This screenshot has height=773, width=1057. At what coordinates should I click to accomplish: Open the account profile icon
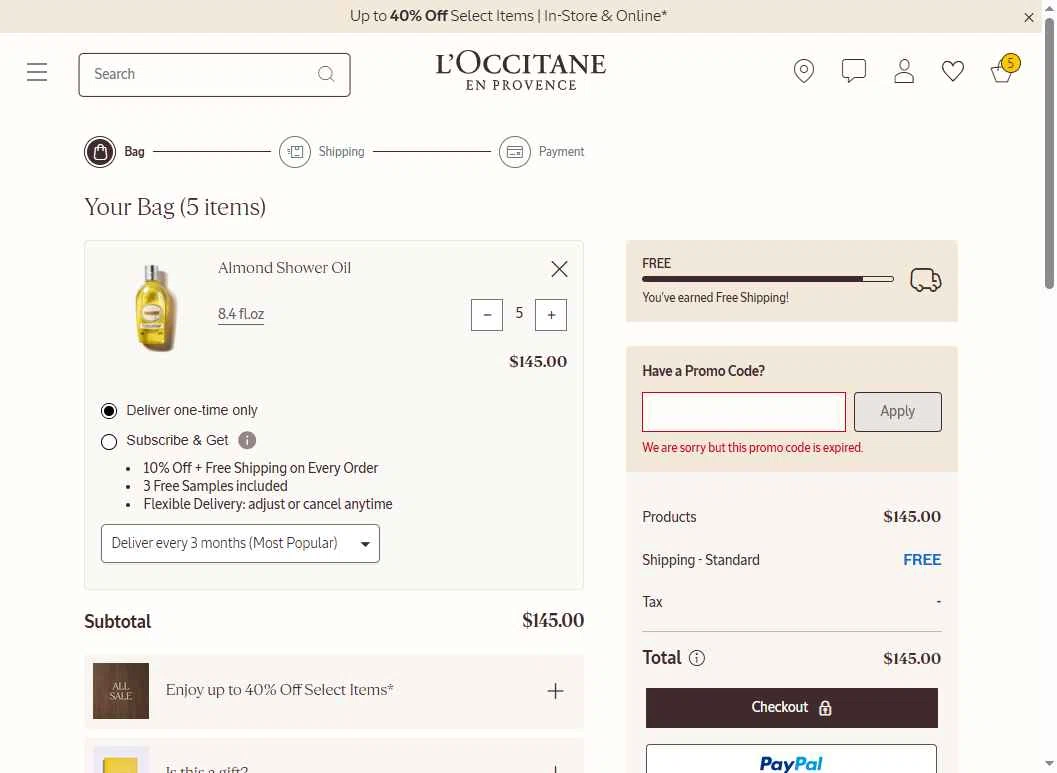(904, 71)
